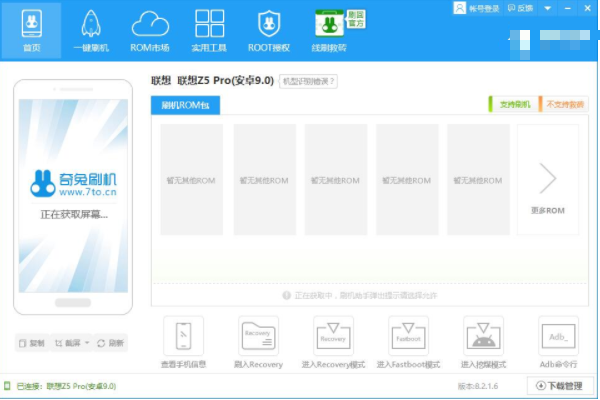Viewport: 600px width, 400px height.
Task: Click the 刷回官方 badge
Action: [356, 19]
